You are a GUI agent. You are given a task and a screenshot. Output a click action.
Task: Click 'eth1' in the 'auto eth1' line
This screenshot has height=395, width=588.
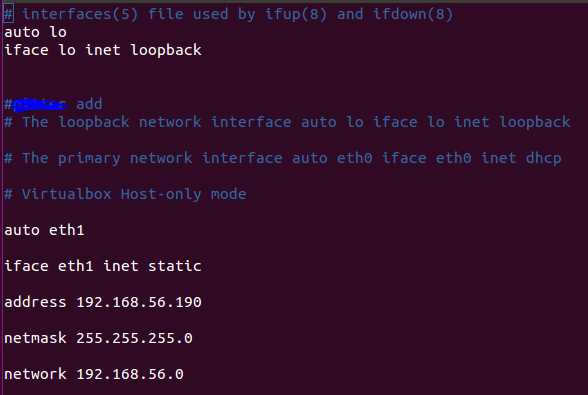click(x=67, y=230)
